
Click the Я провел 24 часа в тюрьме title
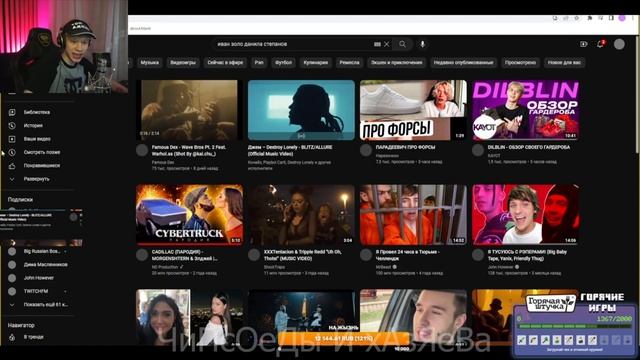tap(407, 256)
